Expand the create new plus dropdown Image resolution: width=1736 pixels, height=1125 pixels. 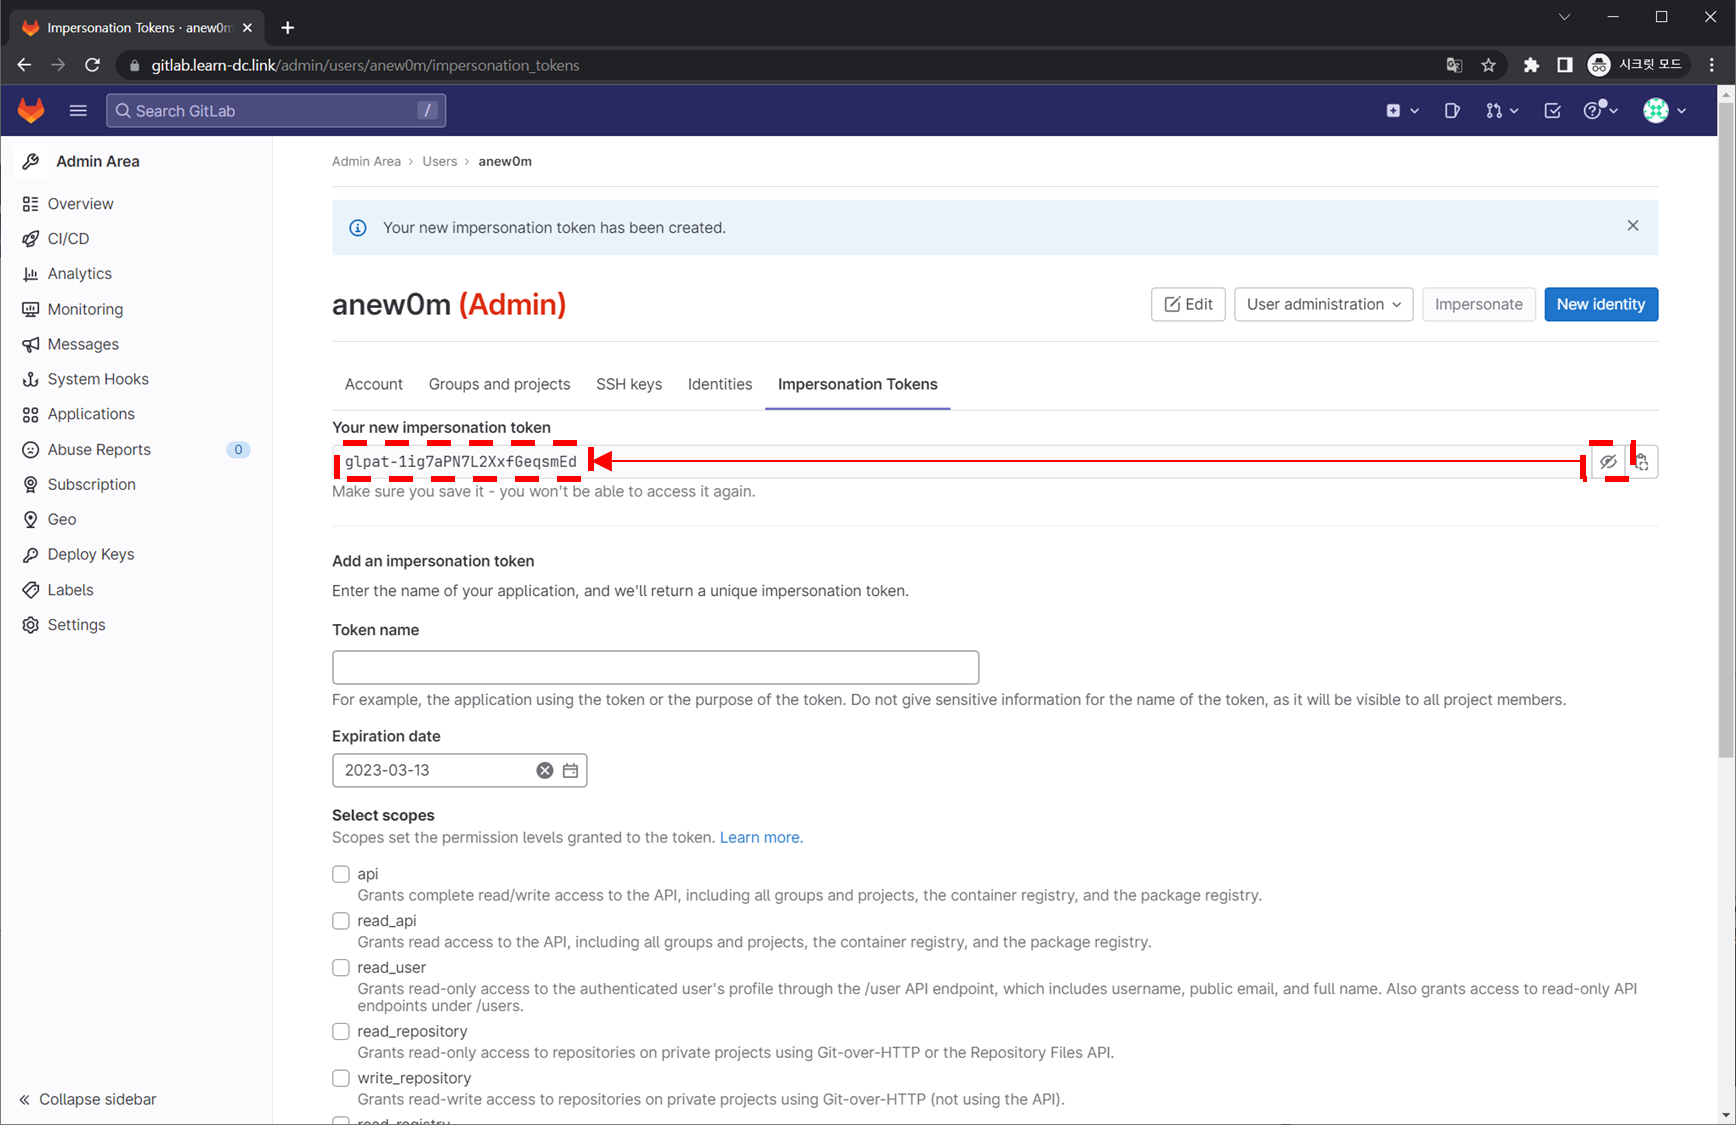pyautogui.click(x=1402, y=111)
